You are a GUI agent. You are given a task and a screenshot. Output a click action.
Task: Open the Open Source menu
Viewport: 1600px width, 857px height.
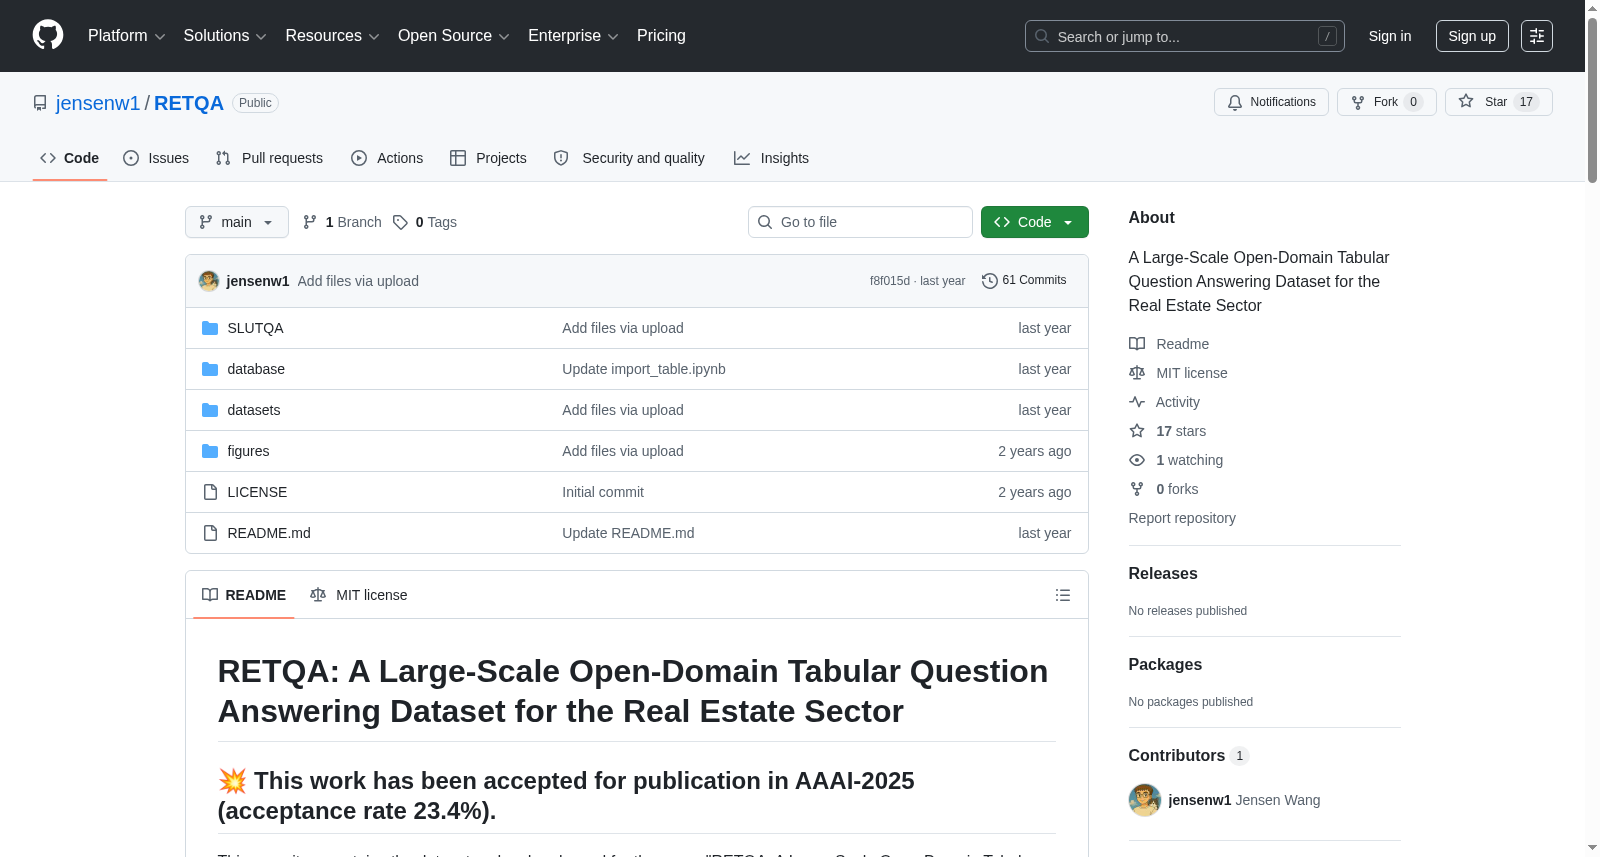[x=453, y=36]
